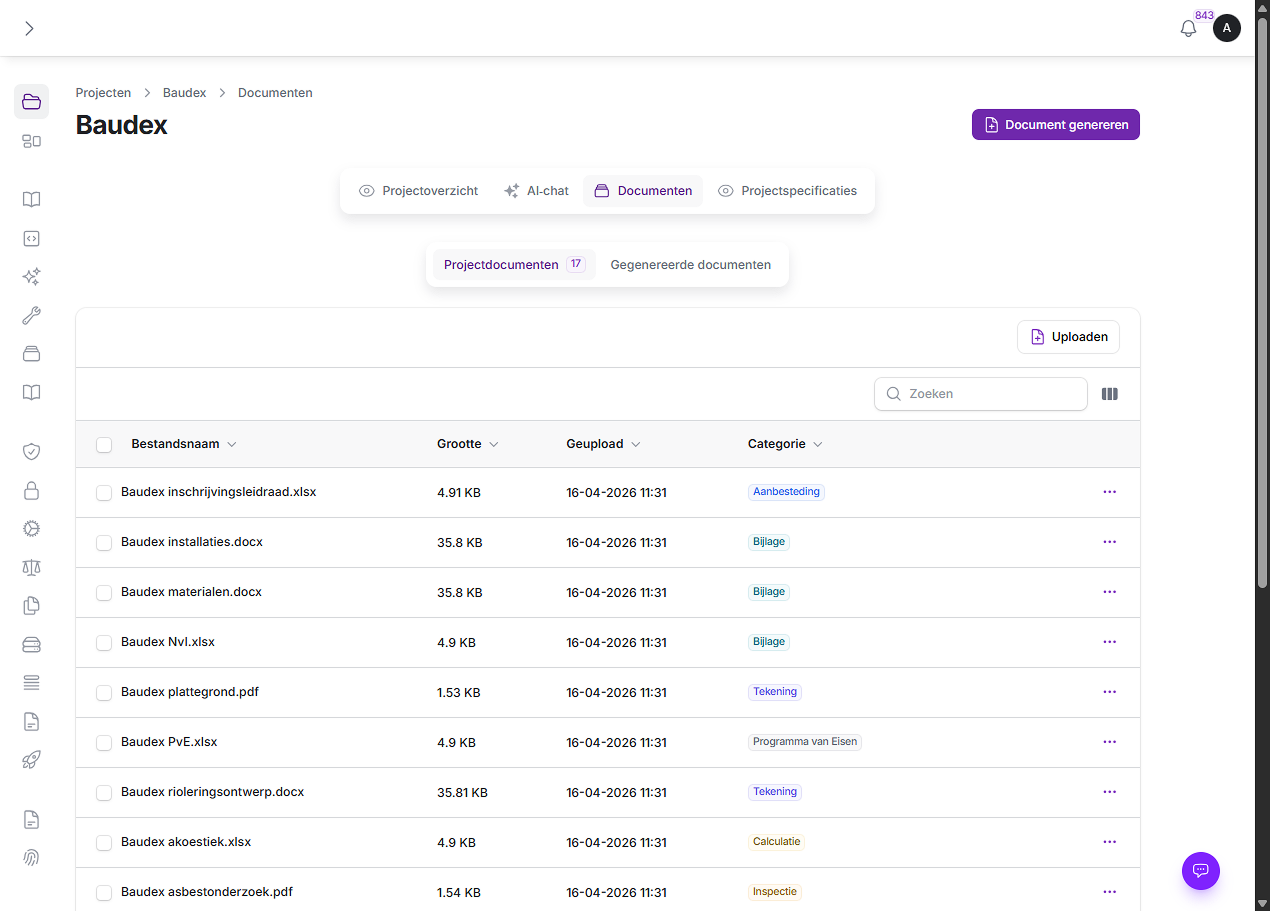Expand the collapsed sidebar with the chevron
This screenshot has height=911, width=1270.
coord(29,28)
